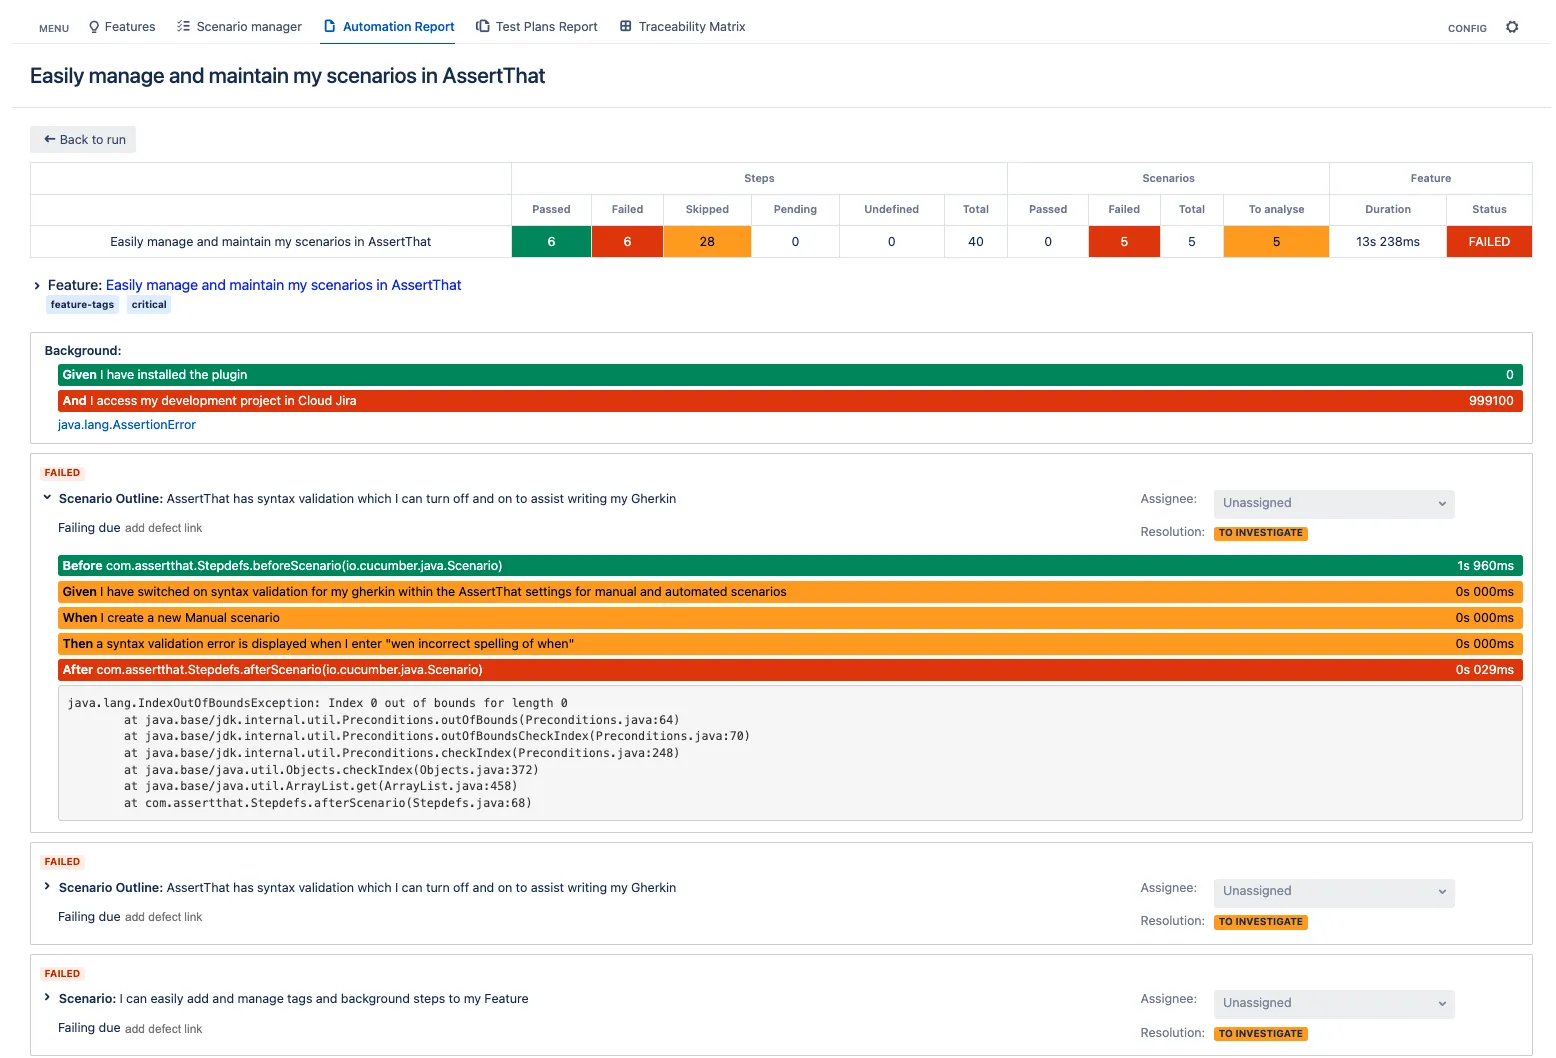Click the critical tag
This screenshot has width=1556, height=1058.
149,305
